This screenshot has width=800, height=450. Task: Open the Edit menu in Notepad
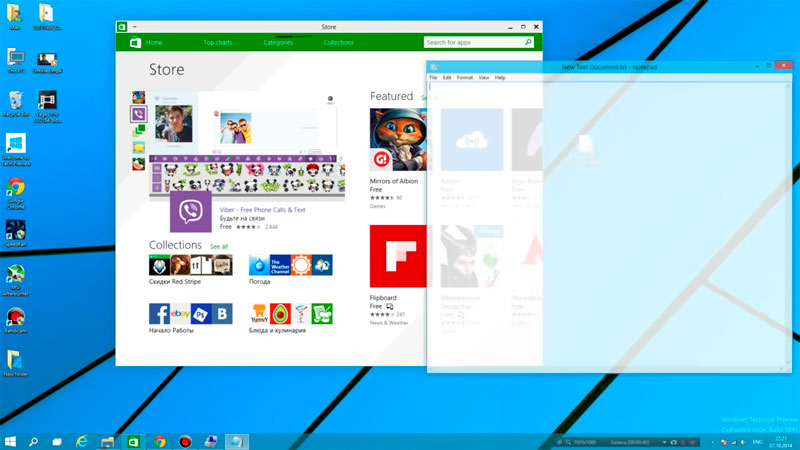[447, 78]
